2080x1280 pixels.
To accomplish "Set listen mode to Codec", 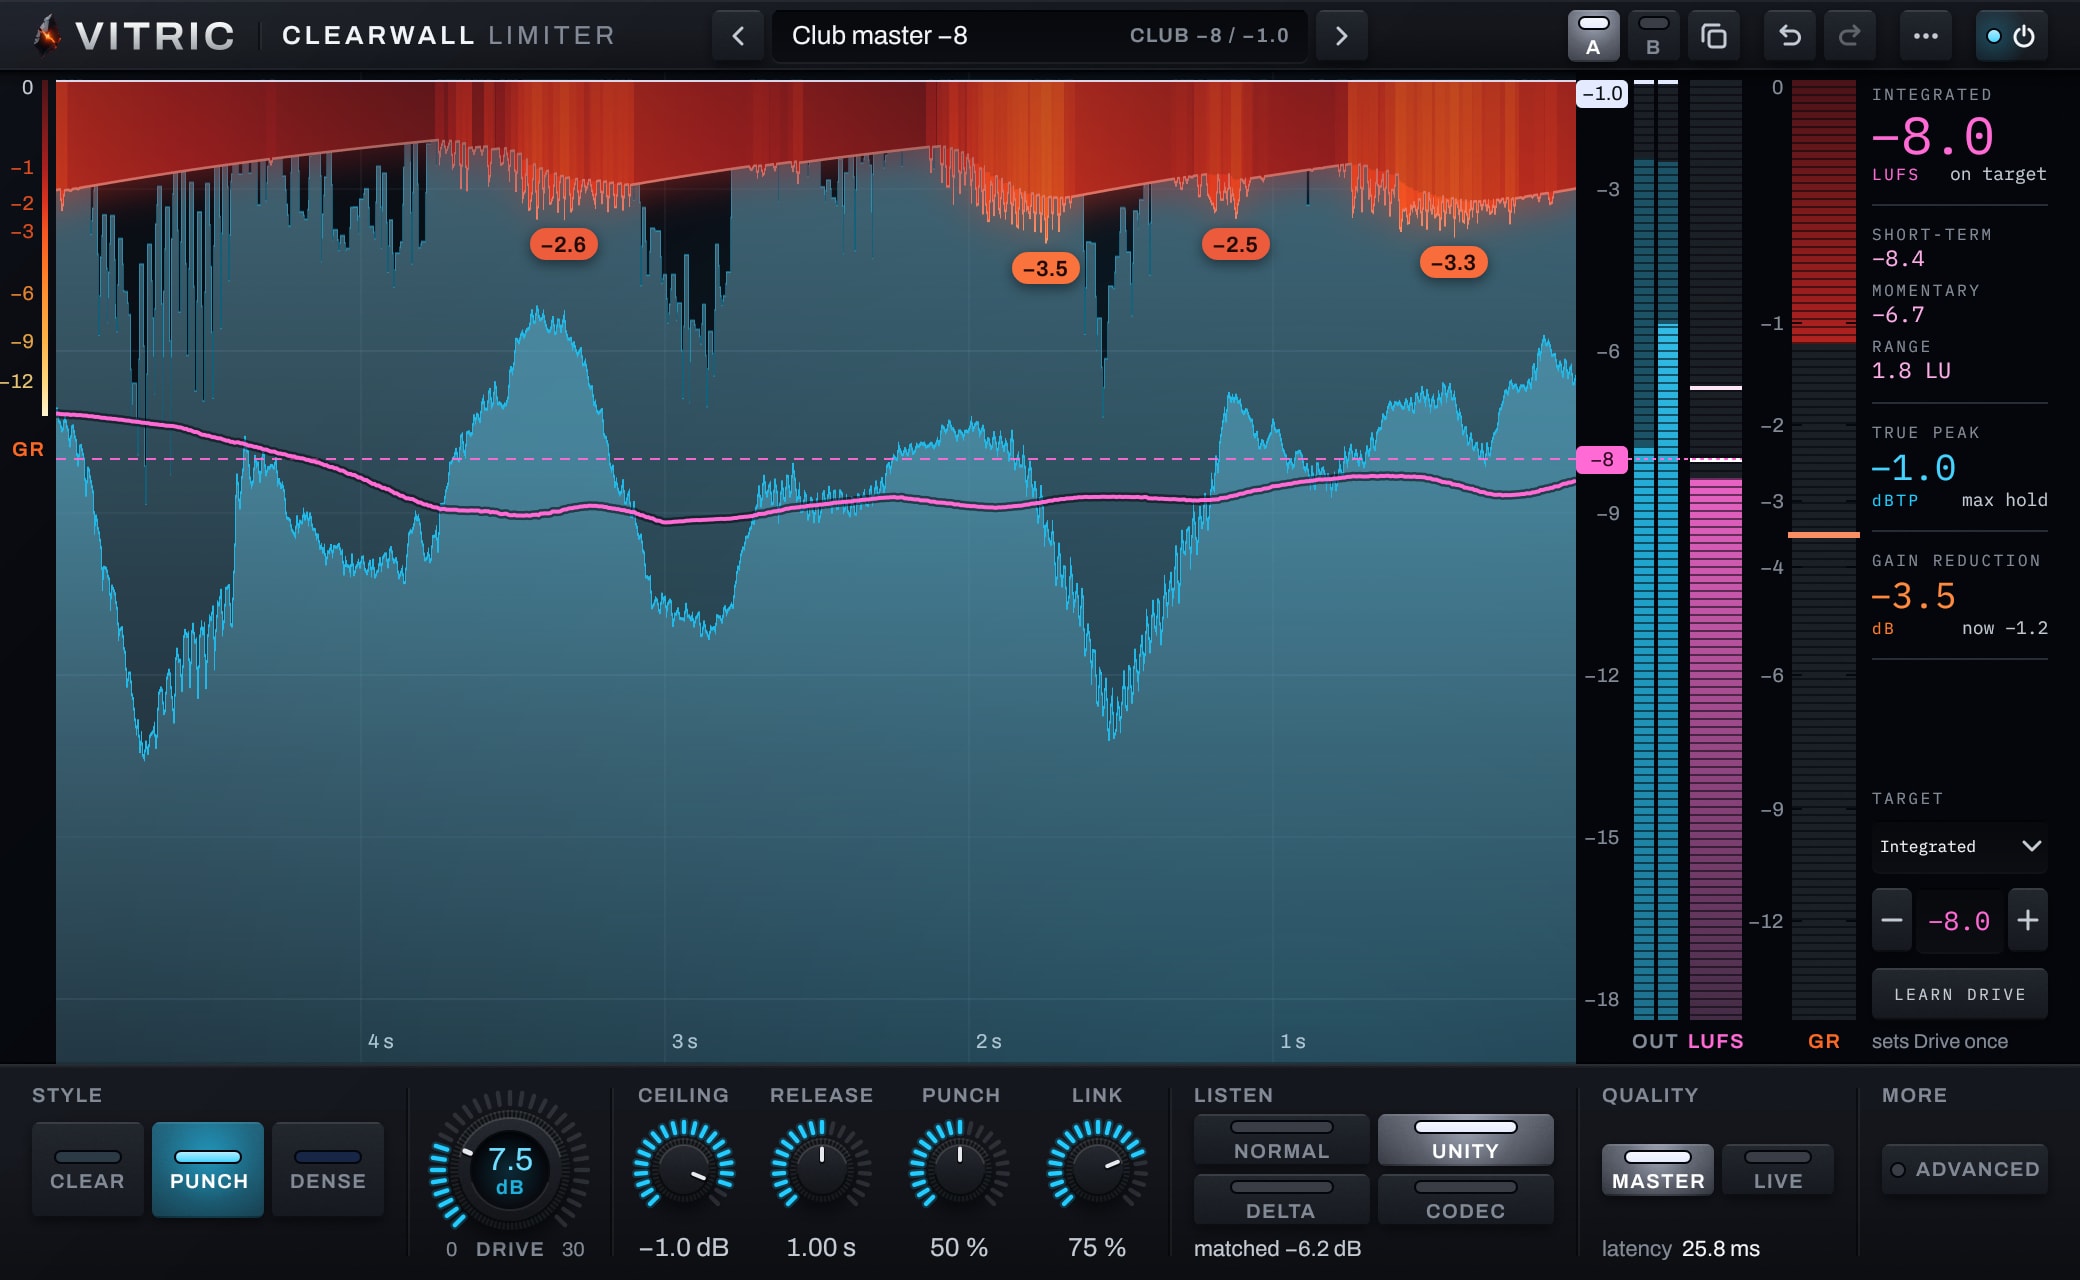I will tap(1466, 1199).
